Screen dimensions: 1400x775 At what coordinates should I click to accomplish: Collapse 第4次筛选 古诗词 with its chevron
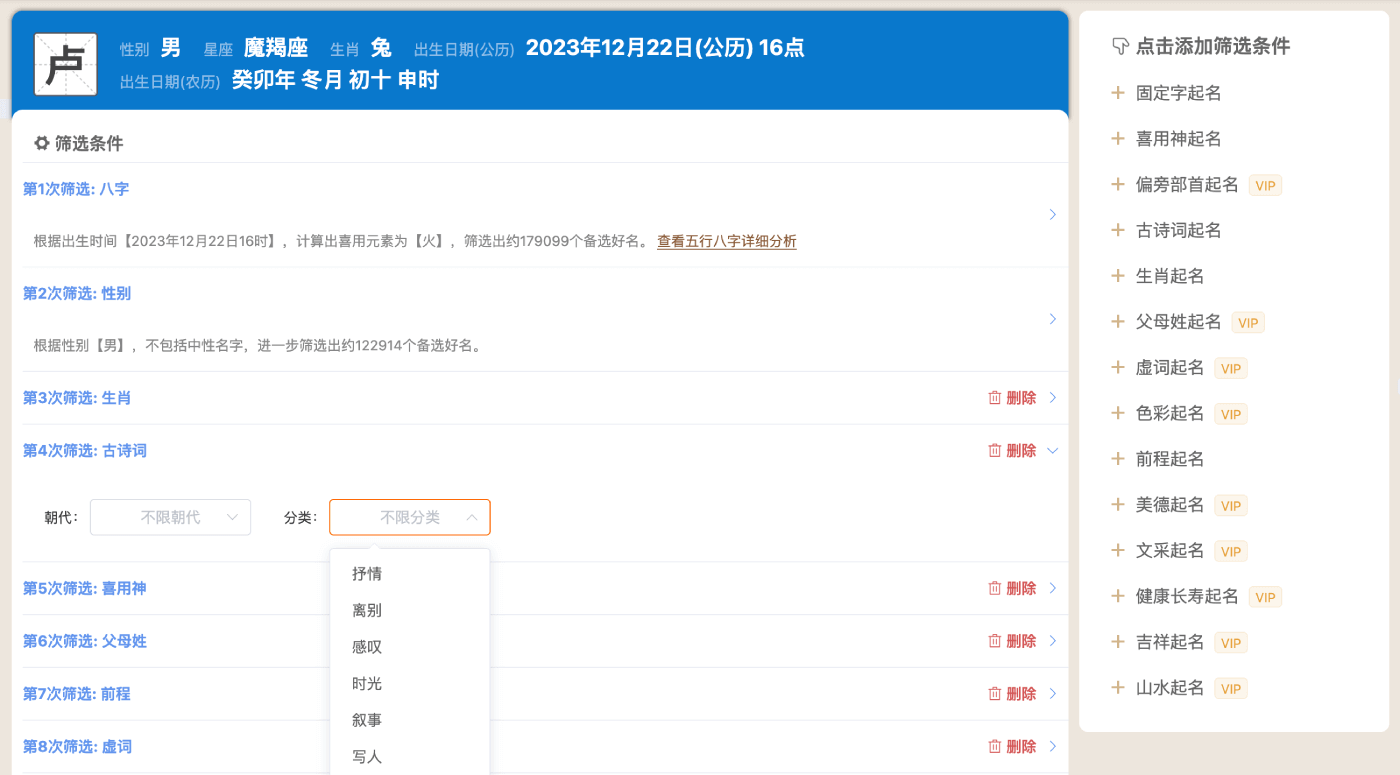[1052, 451]
